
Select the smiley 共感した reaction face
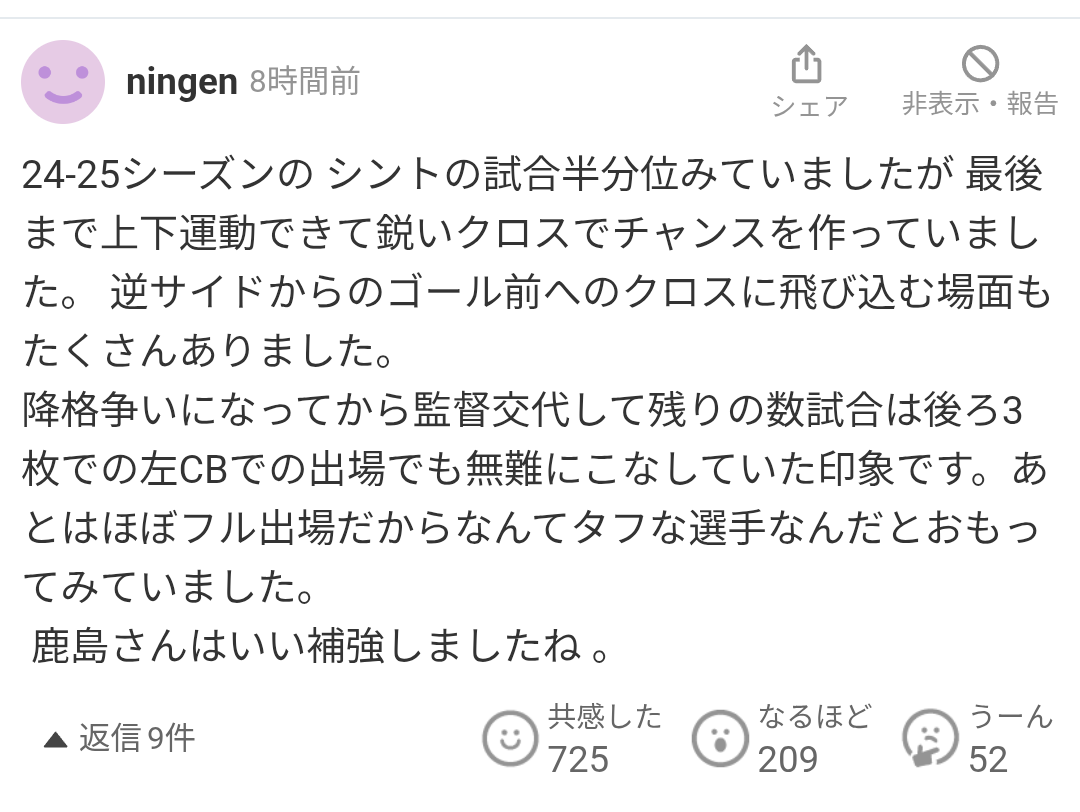coord(510,738)
